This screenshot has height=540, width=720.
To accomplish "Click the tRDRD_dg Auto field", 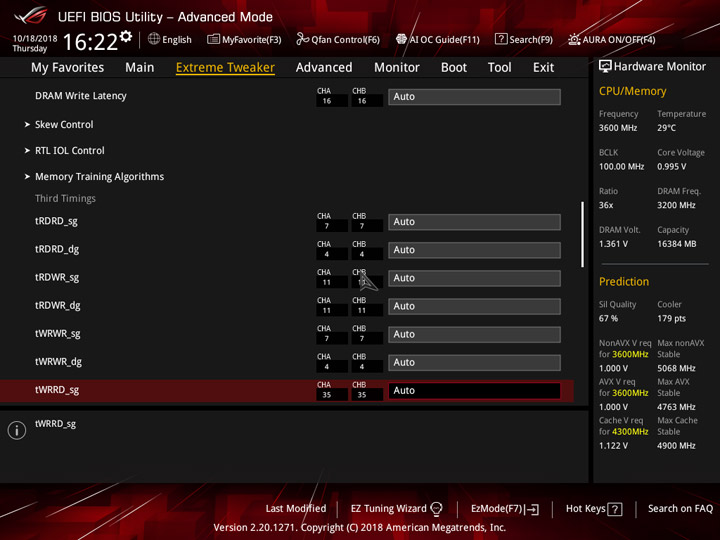I will pyautogui.click(x=474, y=250).
